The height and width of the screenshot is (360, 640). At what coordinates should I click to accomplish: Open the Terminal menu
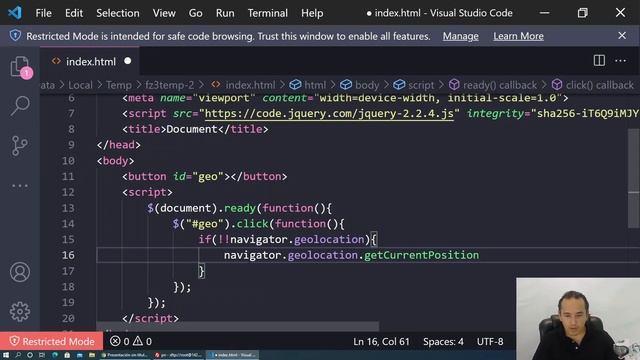point(267,13)
